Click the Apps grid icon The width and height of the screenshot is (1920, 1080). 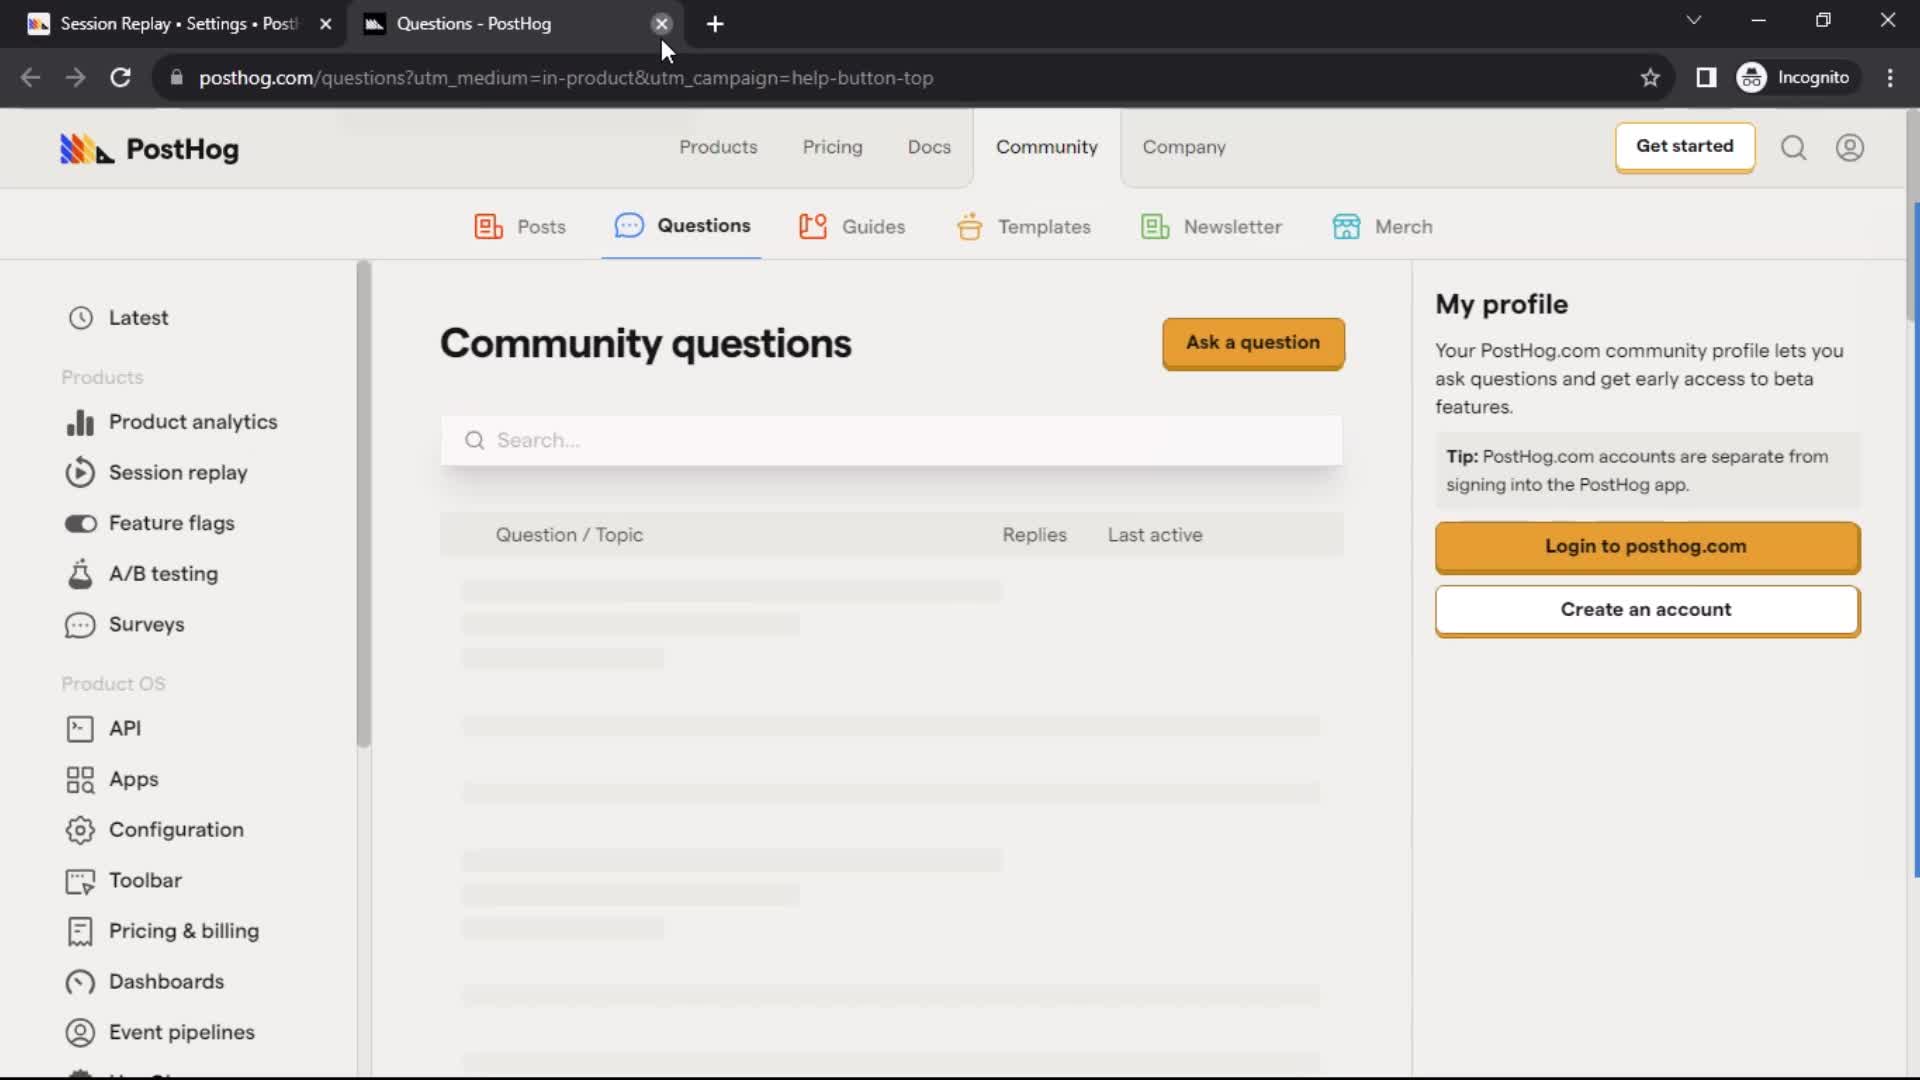tap(80, 780)
